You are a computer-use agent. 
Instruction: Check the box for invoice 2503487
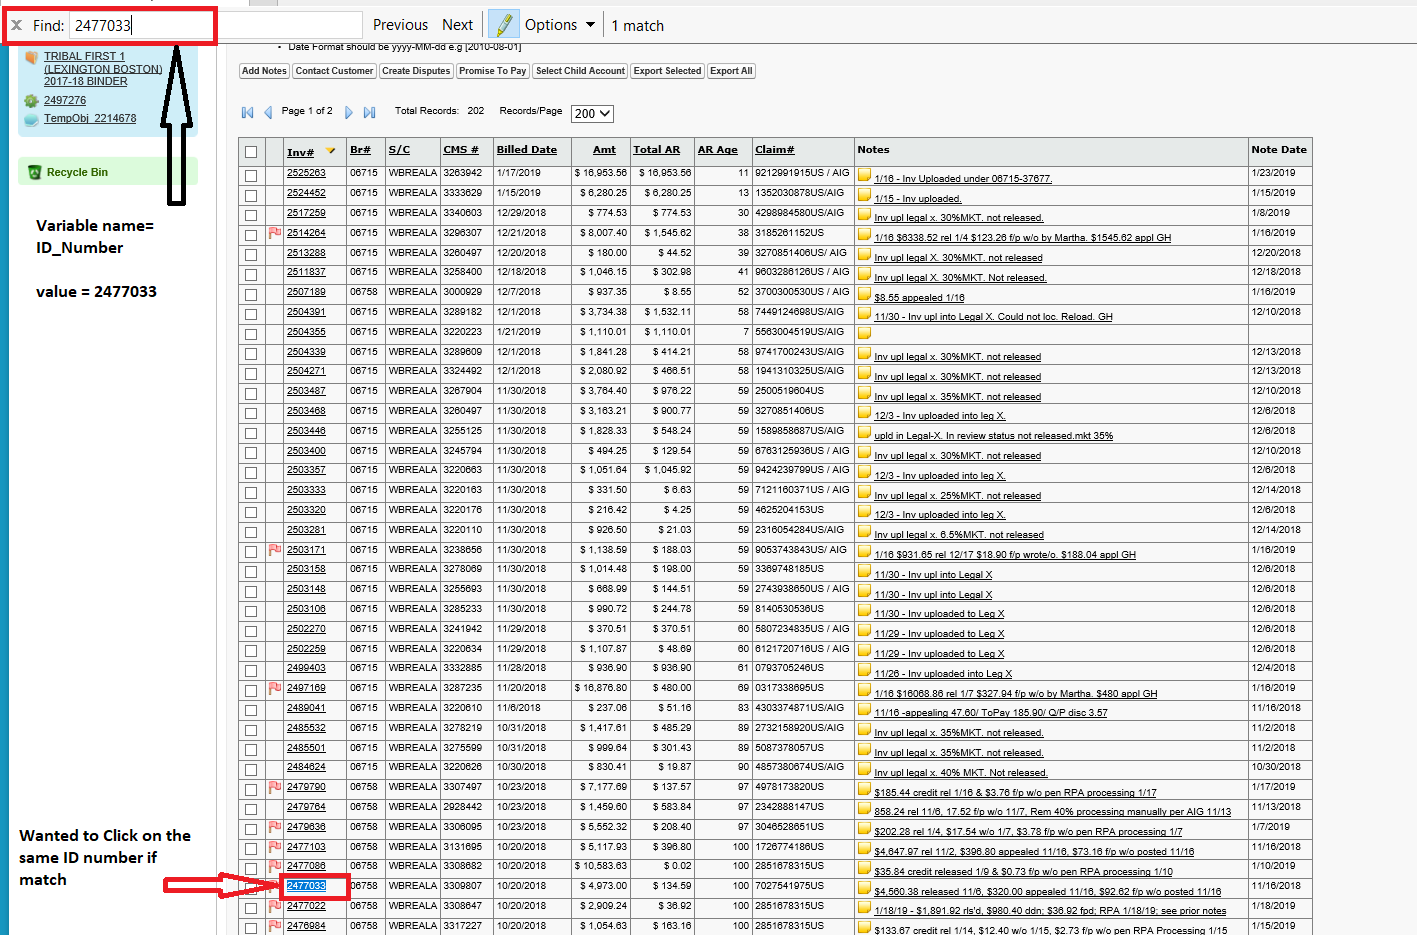pyautogui.click(x=251, y=393)
